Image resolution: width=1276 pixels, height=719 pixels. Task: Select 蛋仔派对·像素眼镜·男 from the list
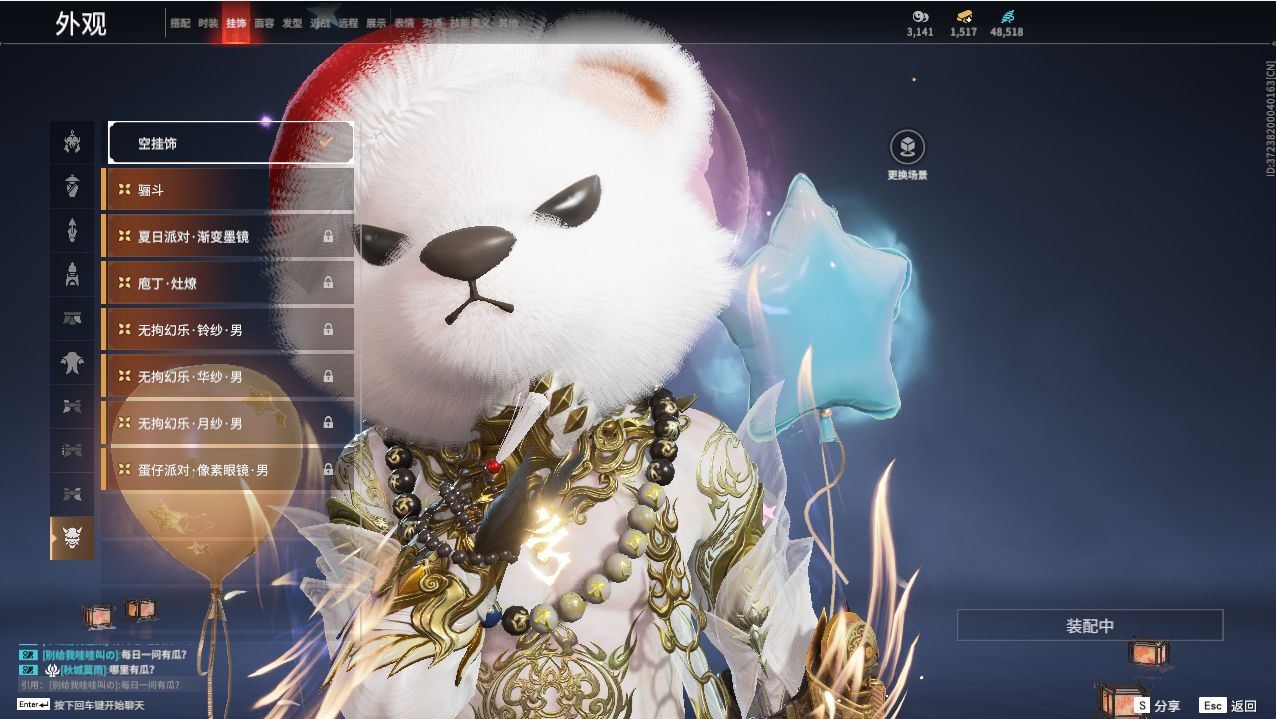pyautogui.click(x=229, y=470)
